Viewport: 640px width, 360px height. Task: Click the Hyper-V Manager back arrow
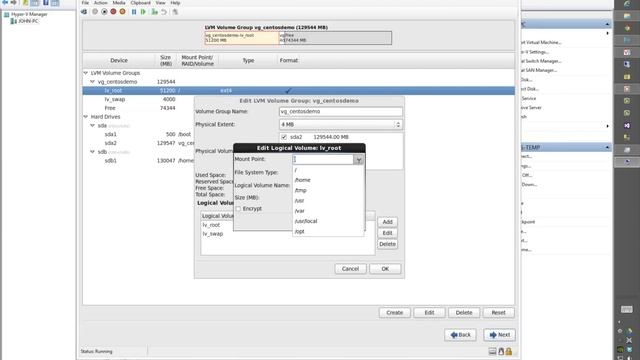point(5,2)
